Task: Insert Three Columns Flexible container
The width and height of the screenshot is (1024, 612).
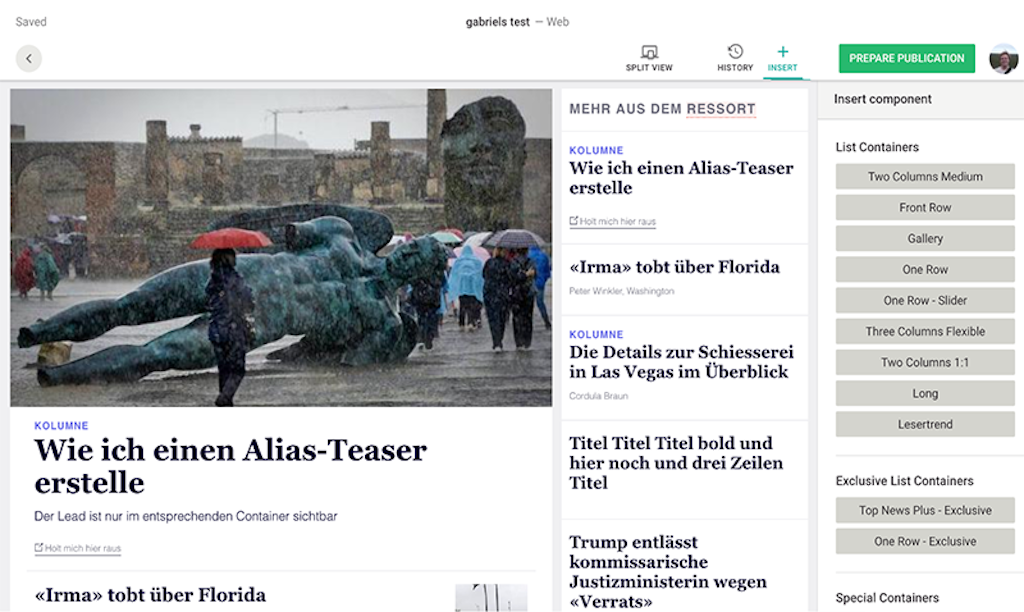Action: pos(925,331)
